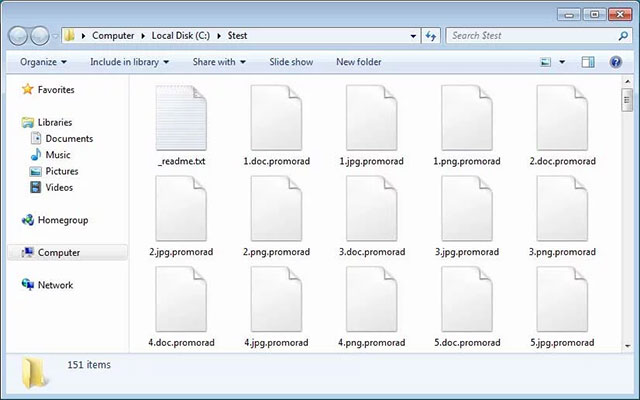The width and height of the screenshot is (640, 400).
Task: Open the Share with dropdown
Action: pyautogui.click(x=219, y=62)
